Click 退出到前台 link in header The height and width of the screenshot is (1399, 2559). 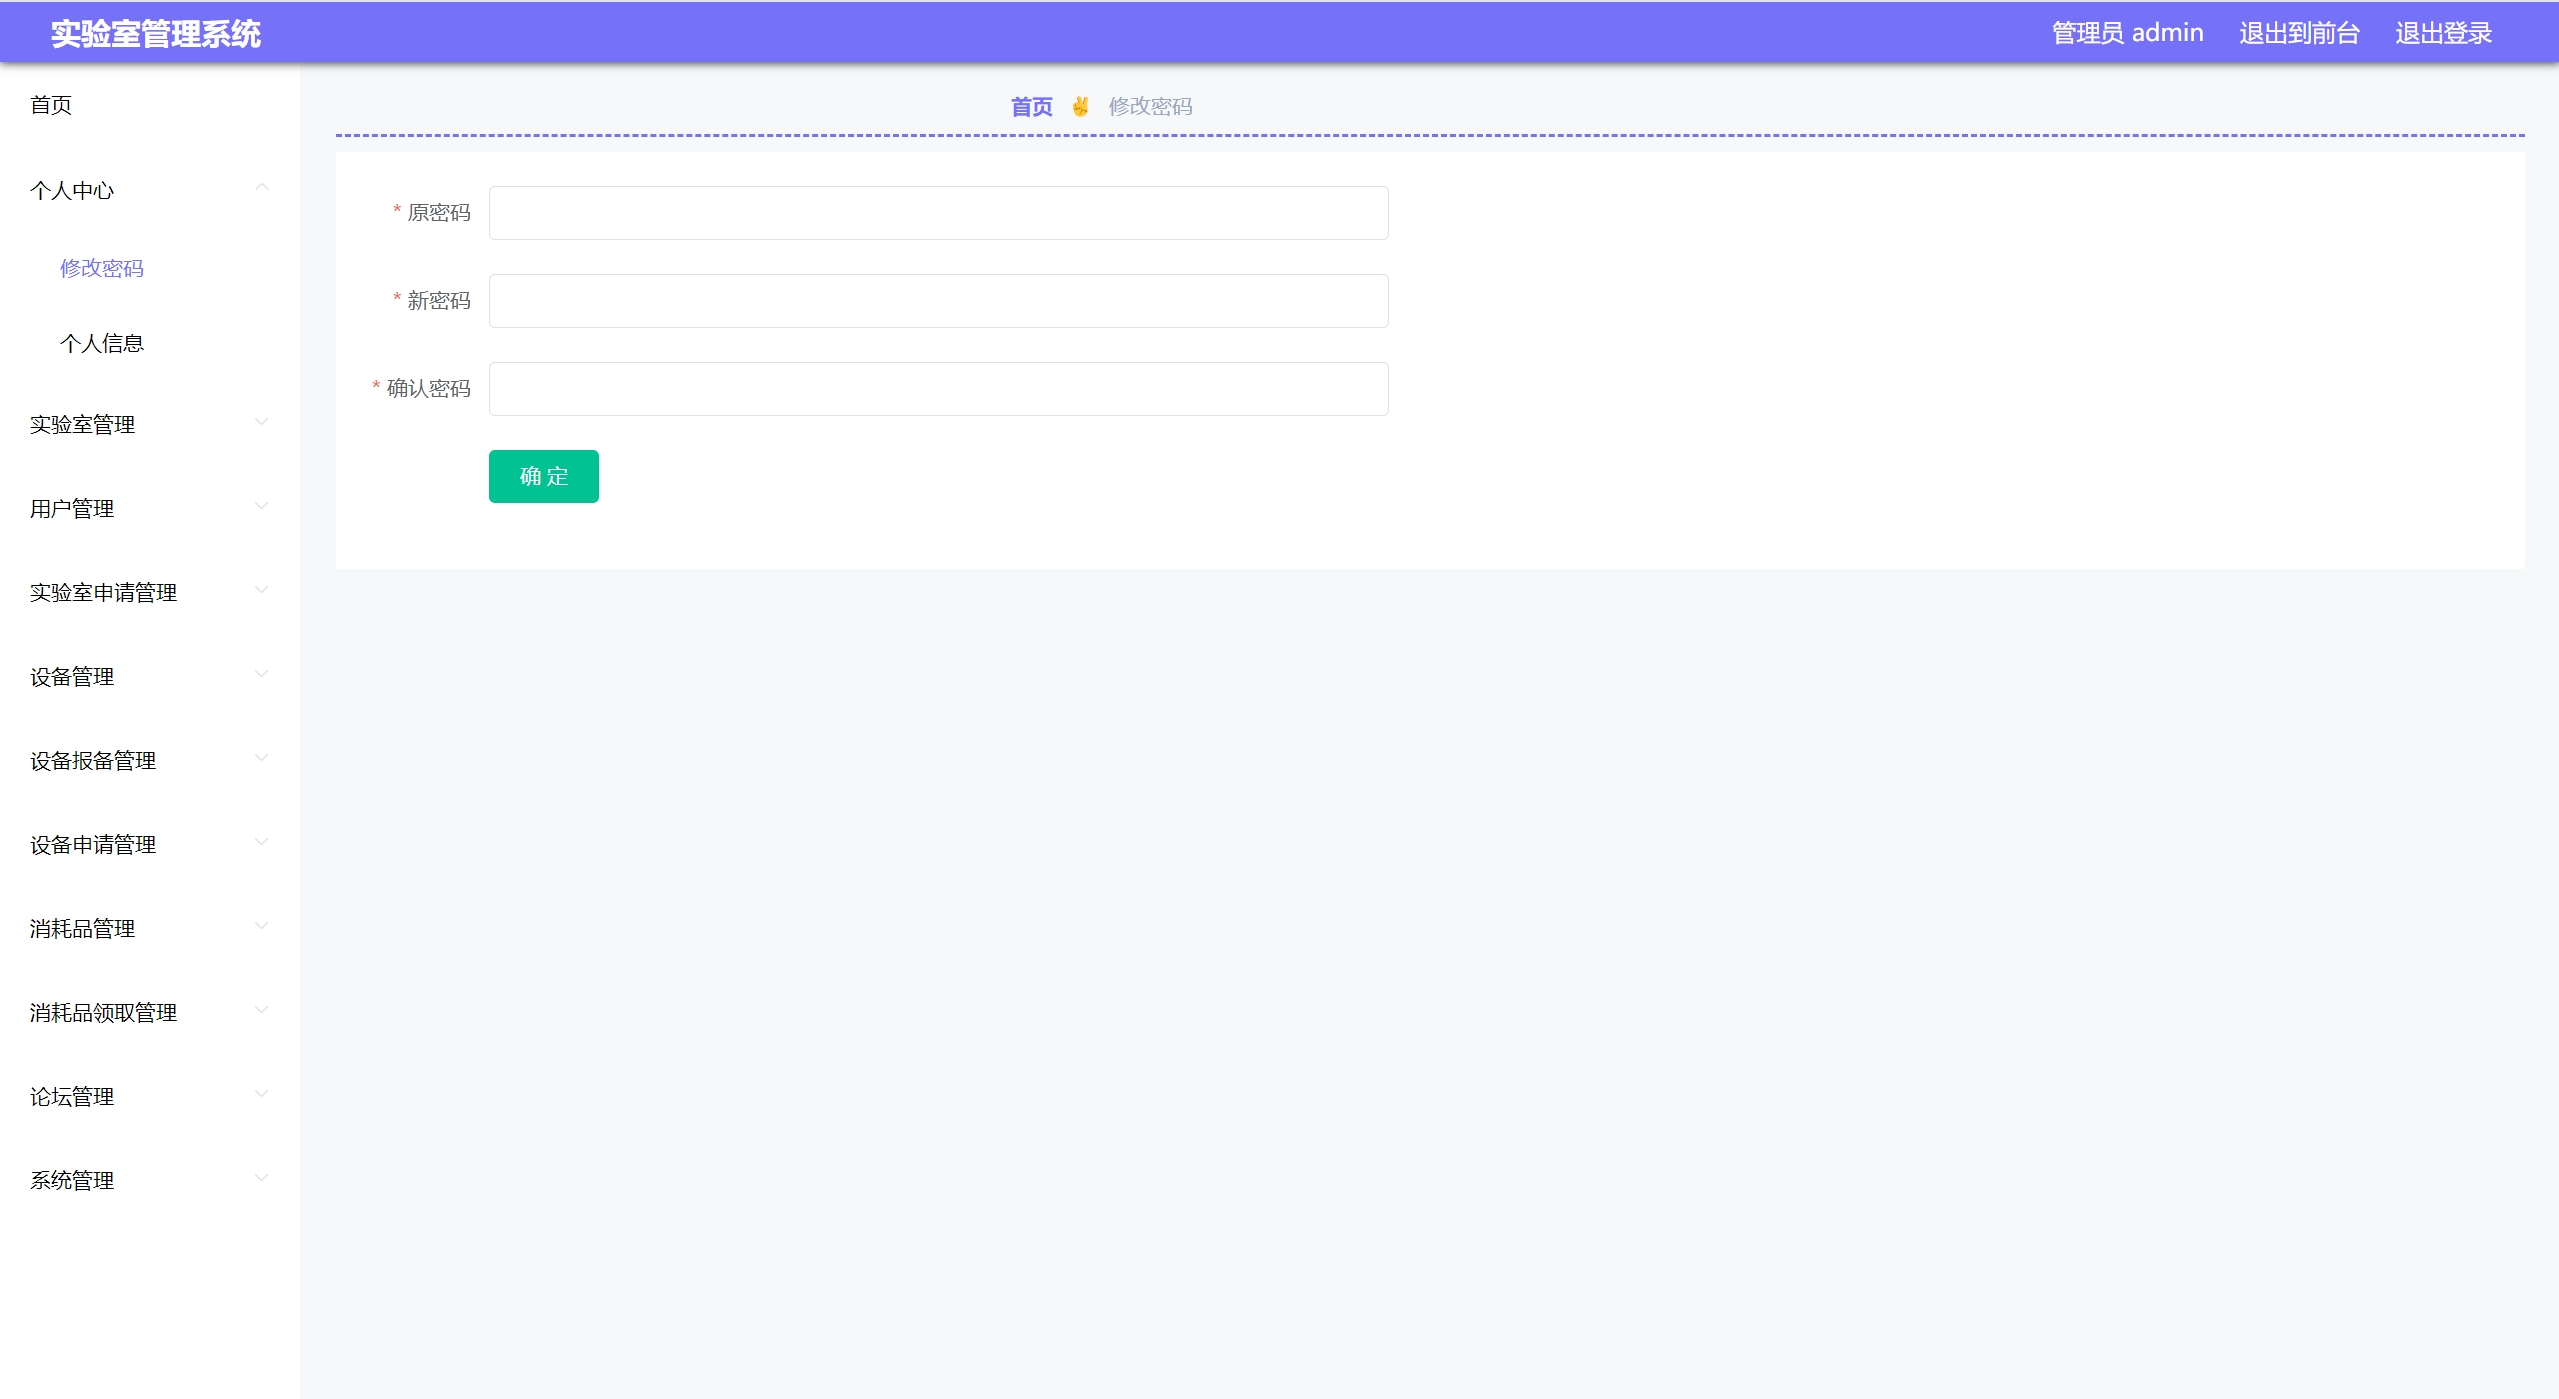pyautogui.click(x=2299, y=33)
